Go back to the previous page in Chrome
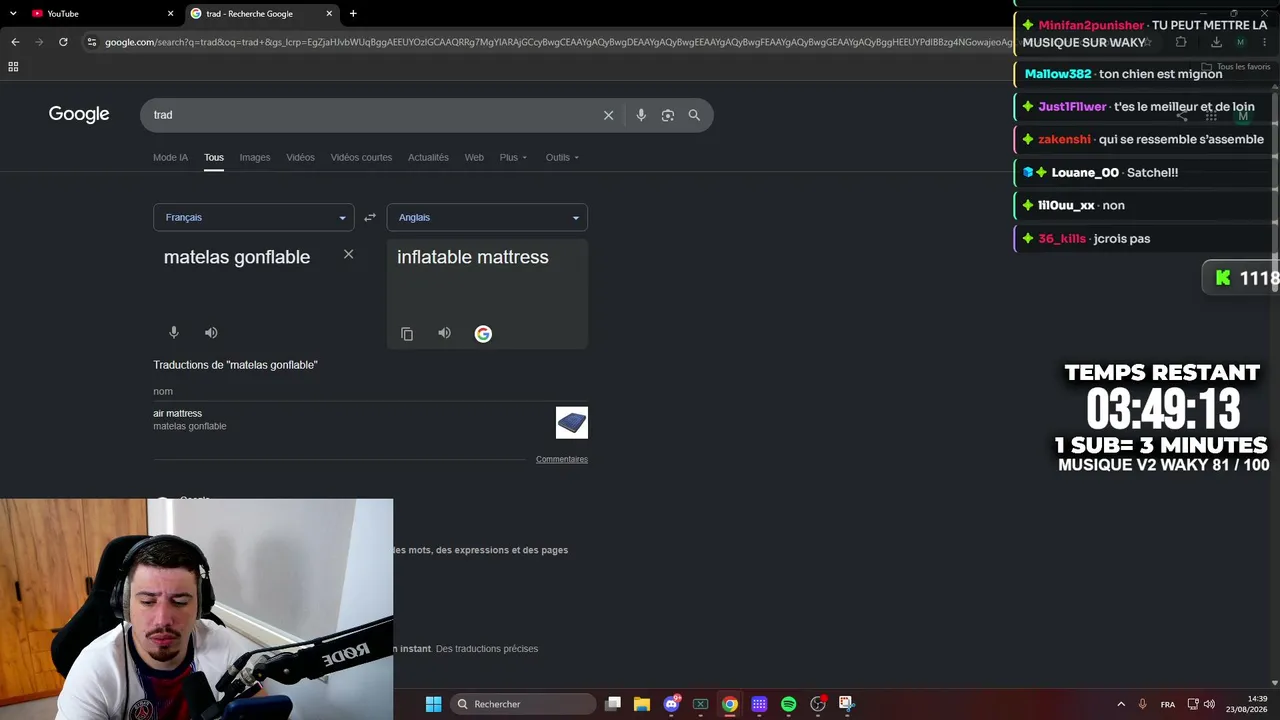The height and width of the screenshot is (720, 1280). (15, 42)
